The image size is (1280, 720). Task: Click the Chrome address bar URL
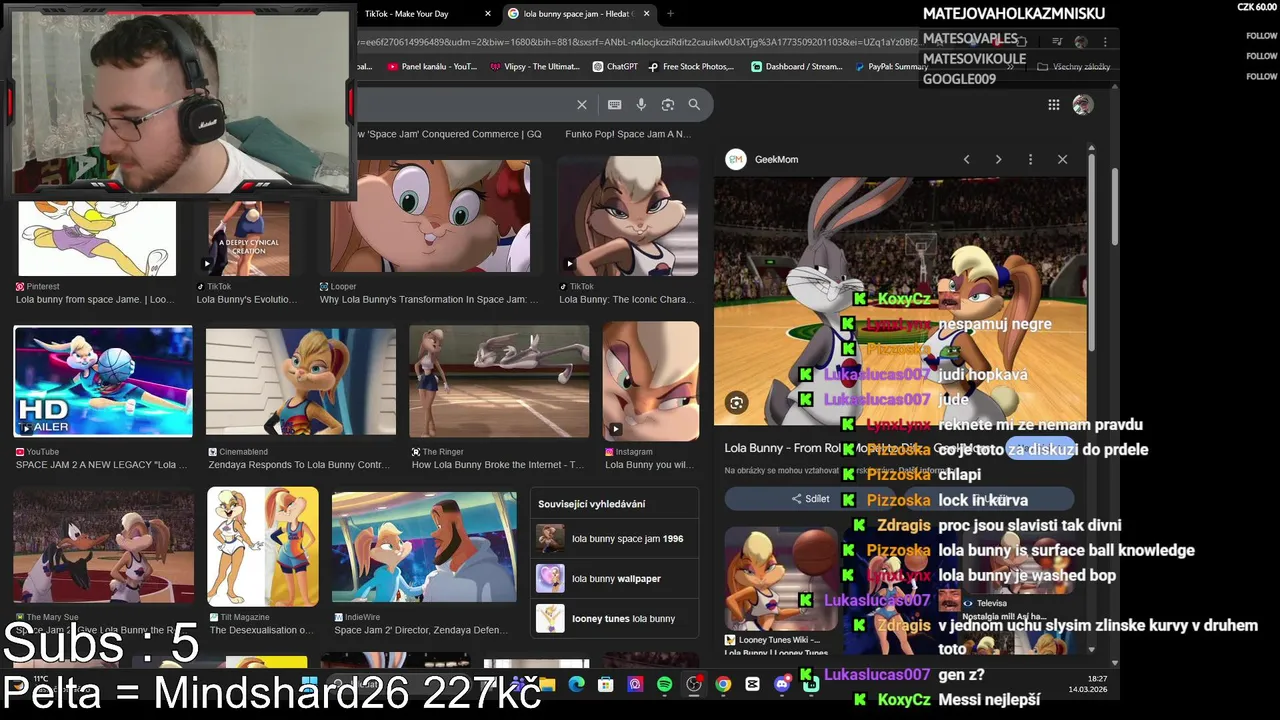(x=635, y=42)
